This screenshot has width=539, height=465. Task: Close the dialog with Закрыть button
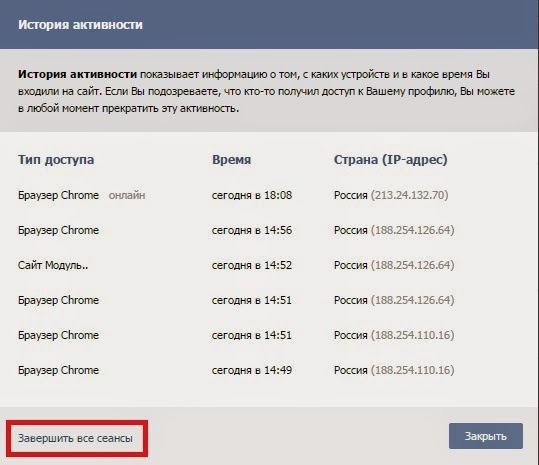(486, 436)
